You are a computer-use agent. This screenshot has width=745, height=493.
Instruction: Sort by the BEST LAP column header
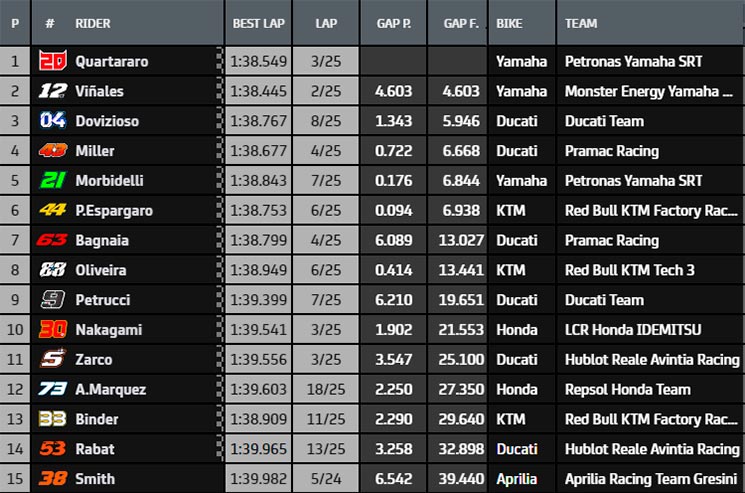pyautogui.click(x=258, y=23)
